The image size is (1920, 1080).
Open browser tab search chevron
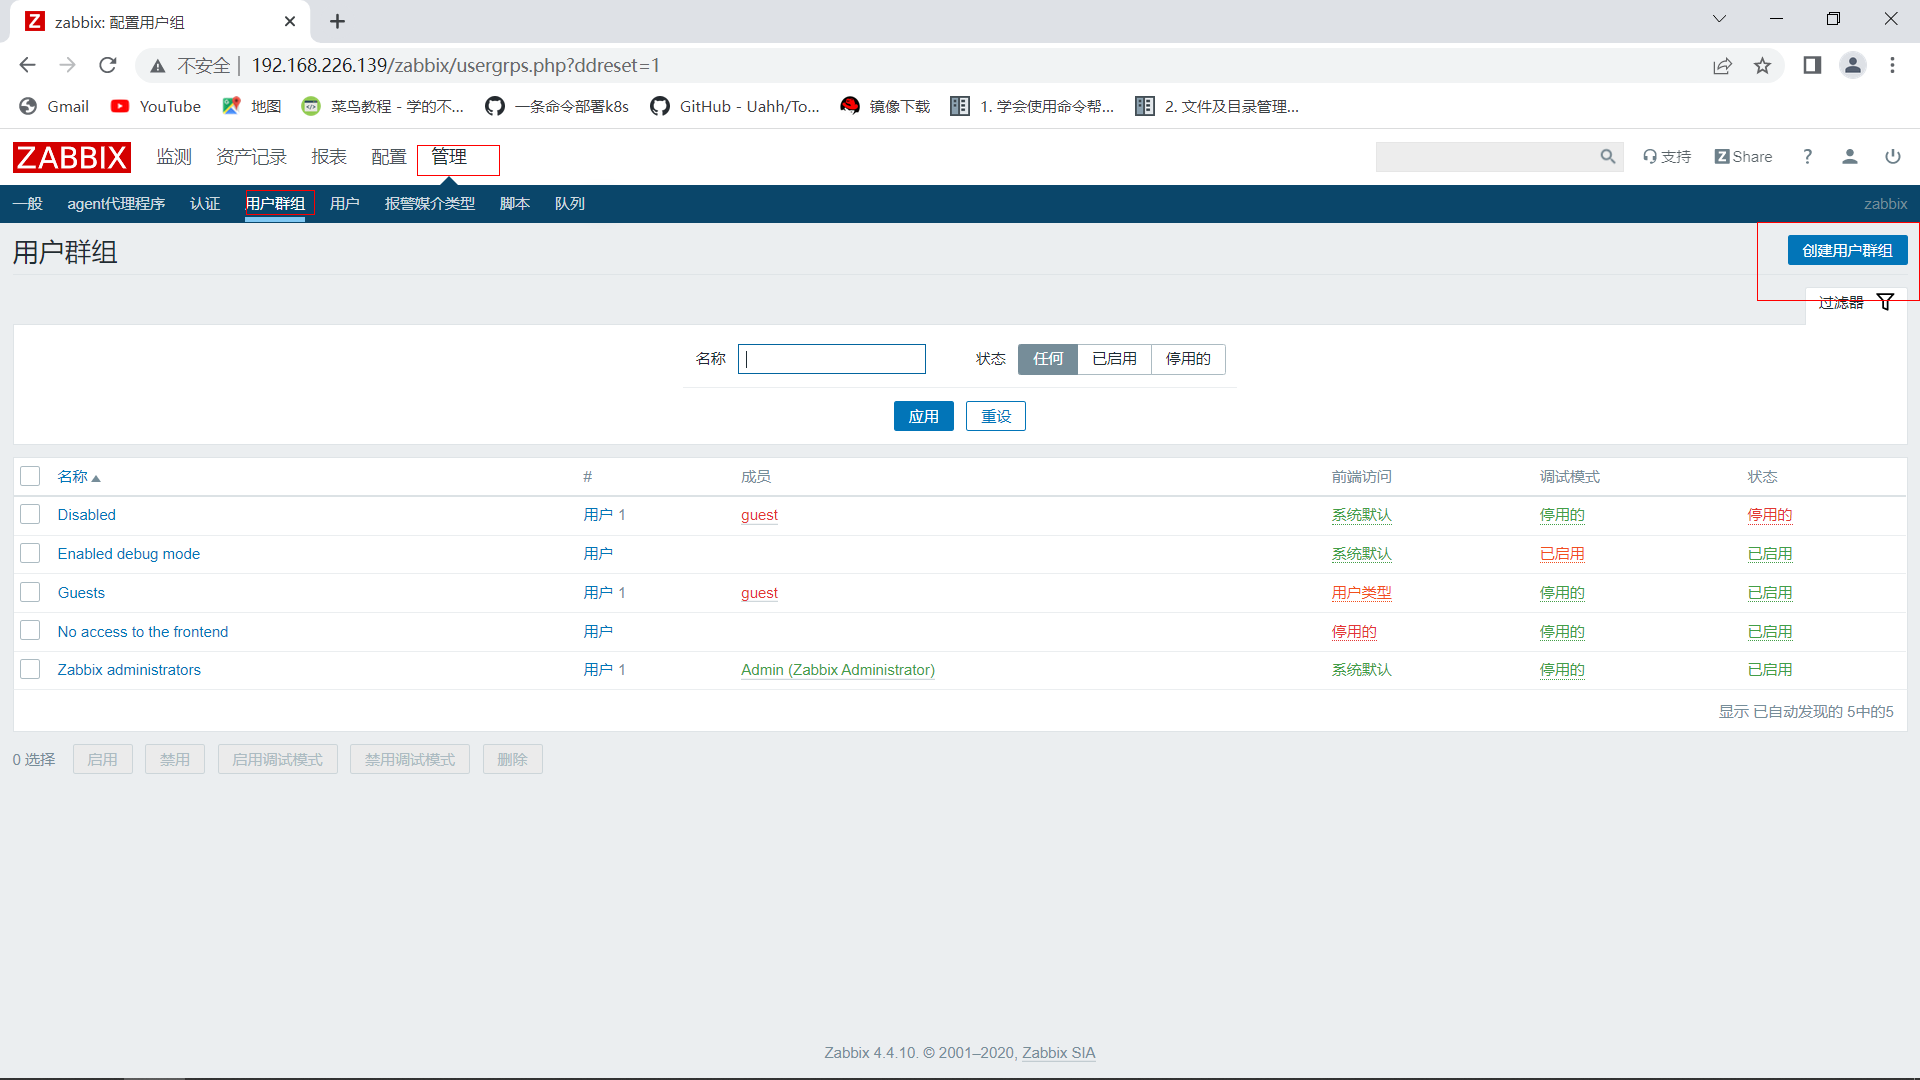pos(1719,19)
